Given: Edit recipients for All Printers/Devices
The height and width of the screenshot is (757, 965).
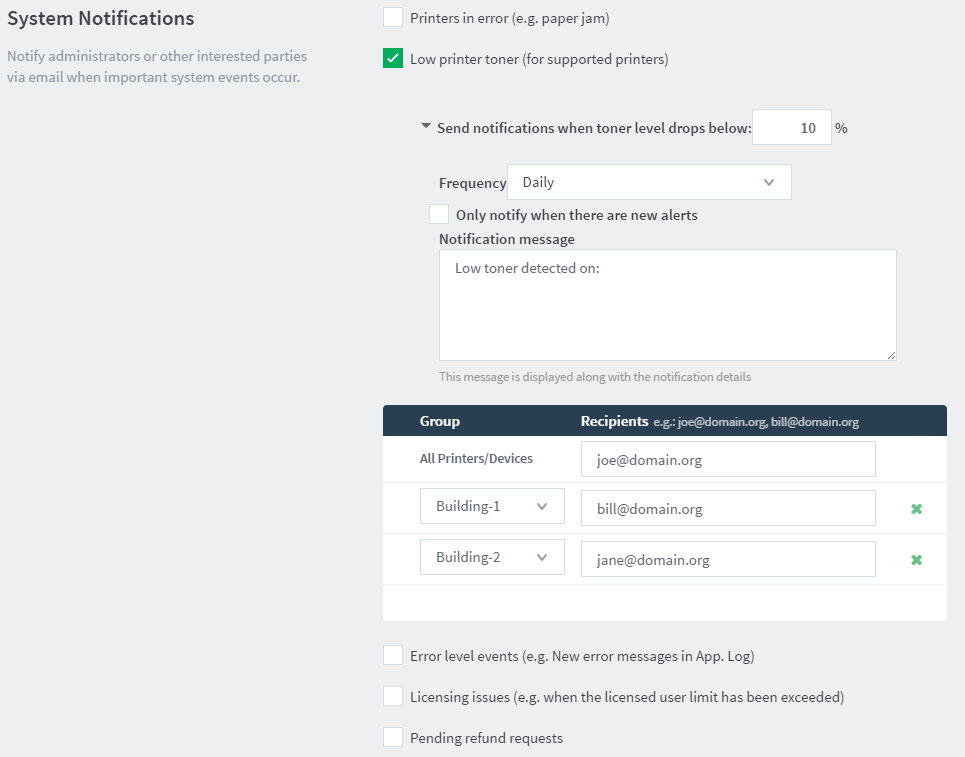Looking at the screenshot, I should coord(728,459).
